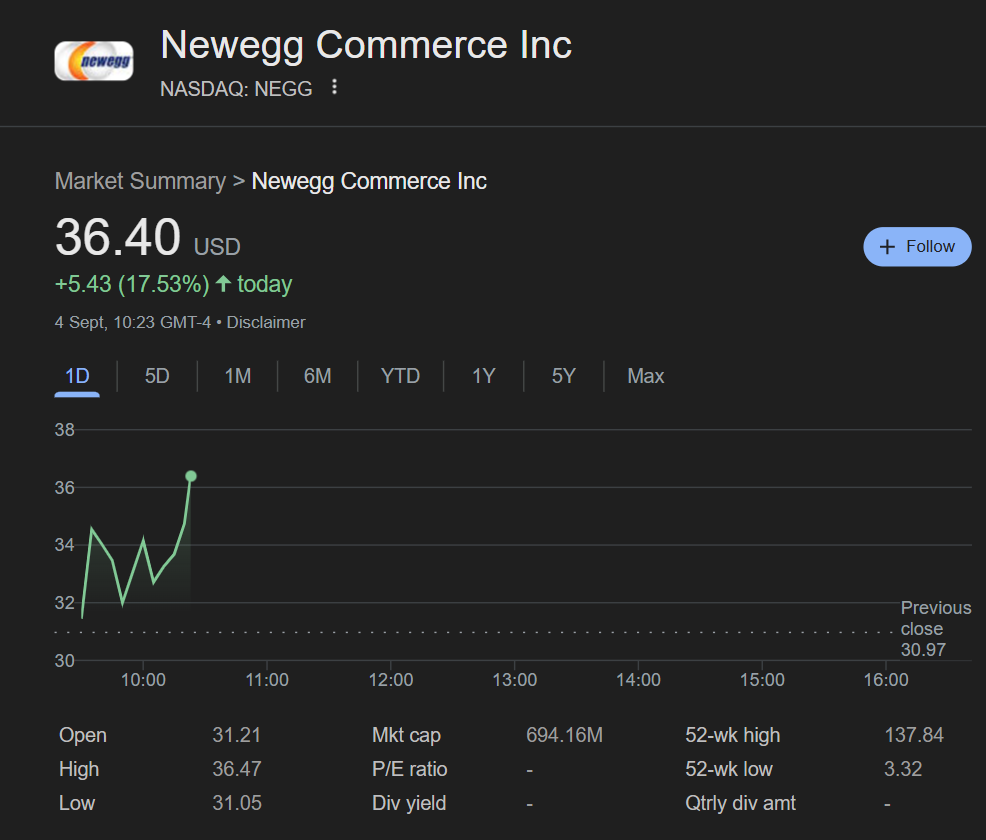Viewport: 986px width, 840px height.
Task: Click the green current price marker on chart
Action: point(191,476)
